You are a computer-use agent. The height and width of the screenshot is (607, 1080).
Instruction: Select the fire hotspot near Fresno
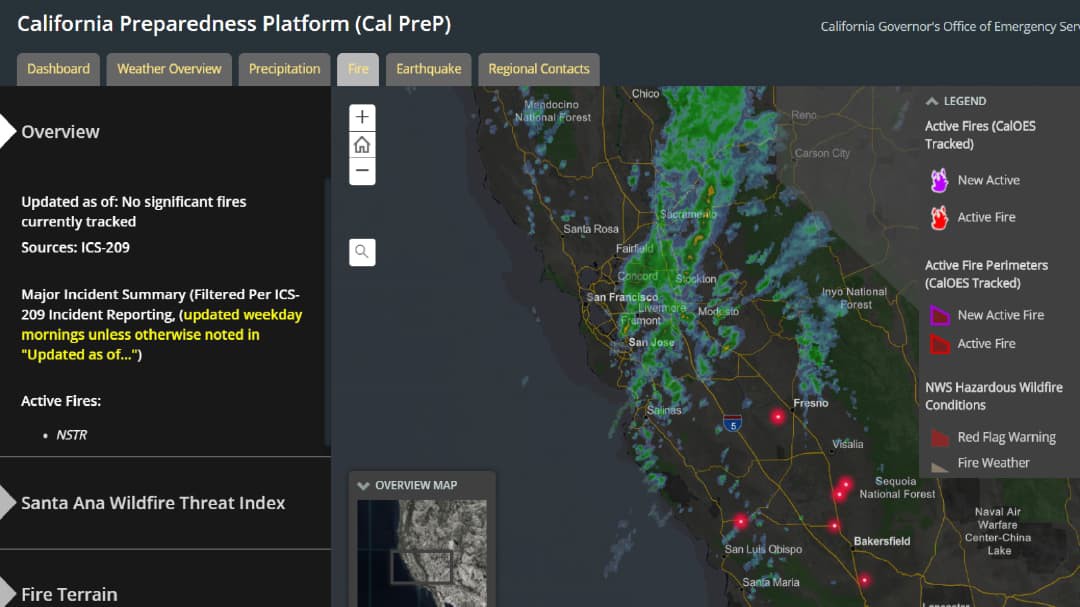tap(778, 416)
